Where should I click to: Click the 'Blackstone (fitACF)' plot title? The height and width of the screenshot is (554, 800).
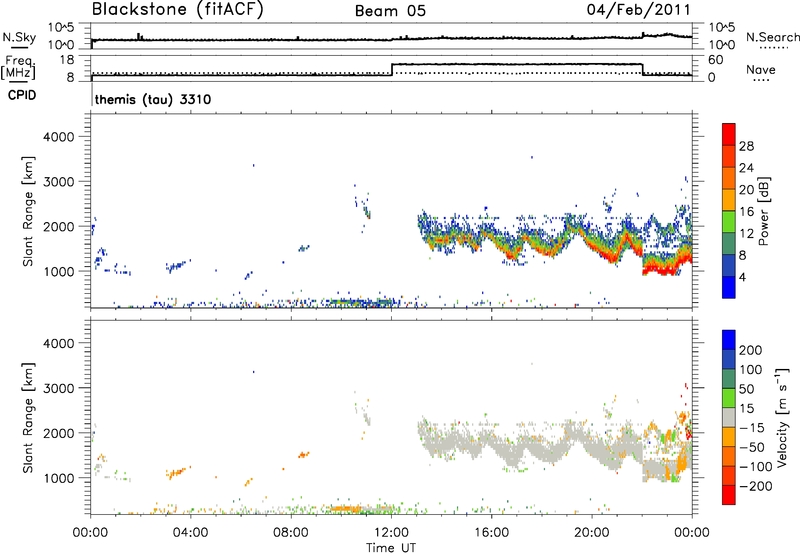tap(178, 9)
